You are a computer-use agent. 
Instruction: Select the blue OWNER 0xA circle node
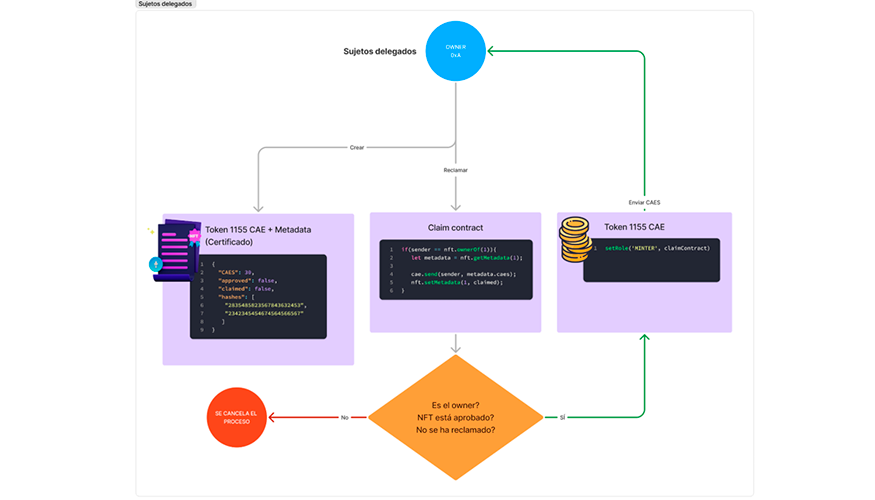[455, 51]
